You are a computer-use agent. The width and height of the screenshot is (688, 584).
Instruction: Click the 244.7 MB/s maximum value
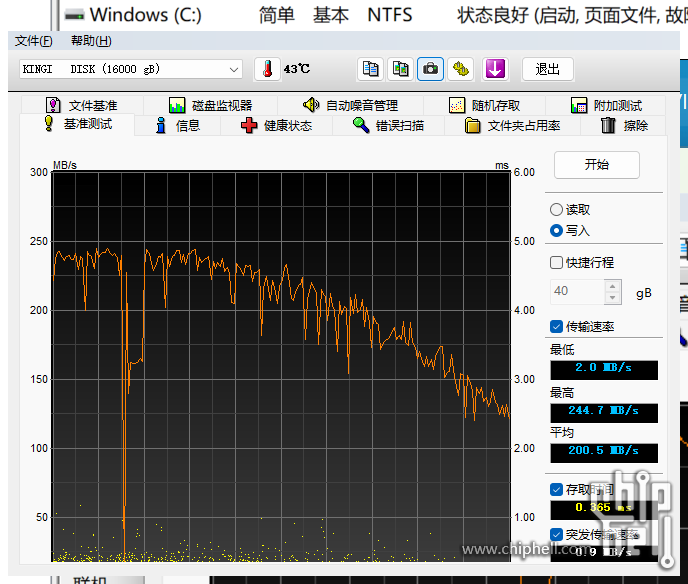[604, 411]
